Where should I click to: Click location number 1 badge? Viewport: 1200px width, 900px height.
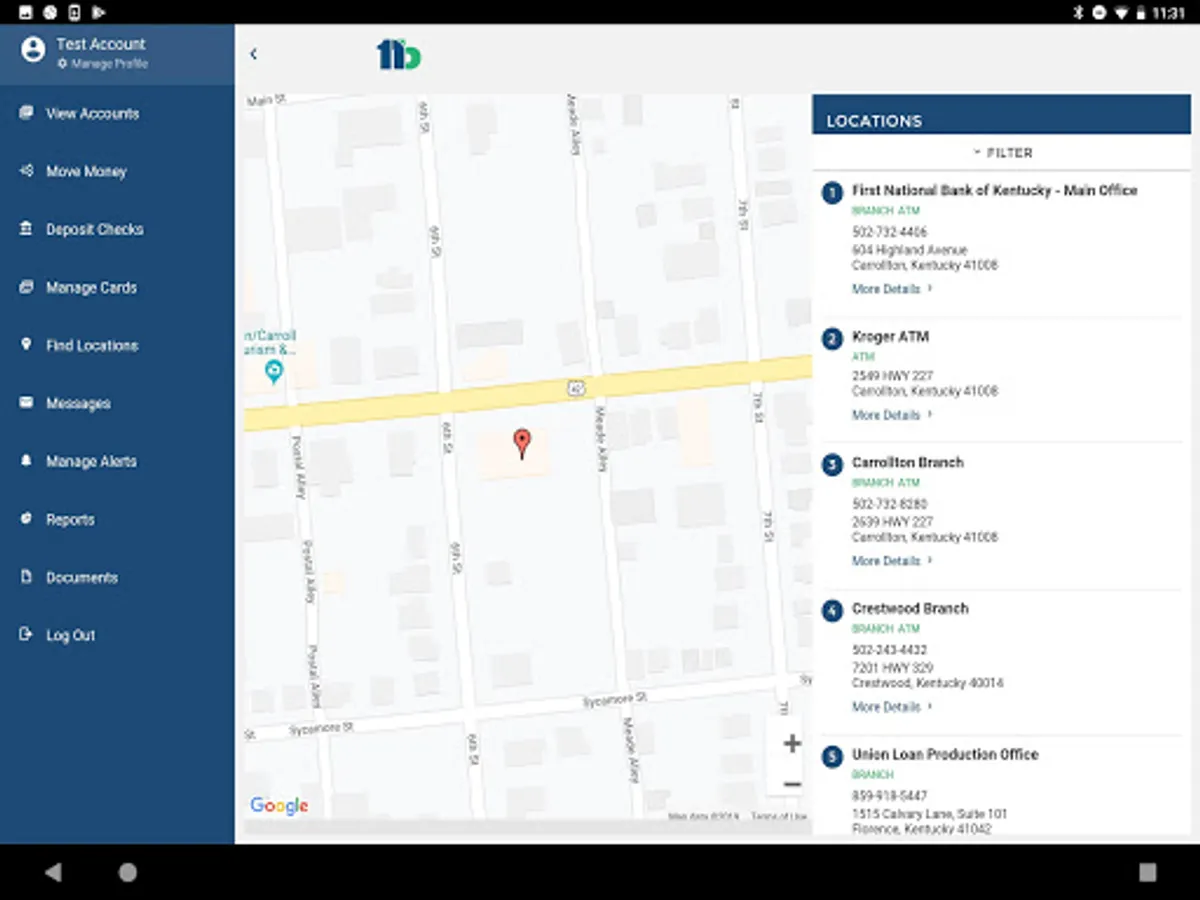click(x=832, y=192)
